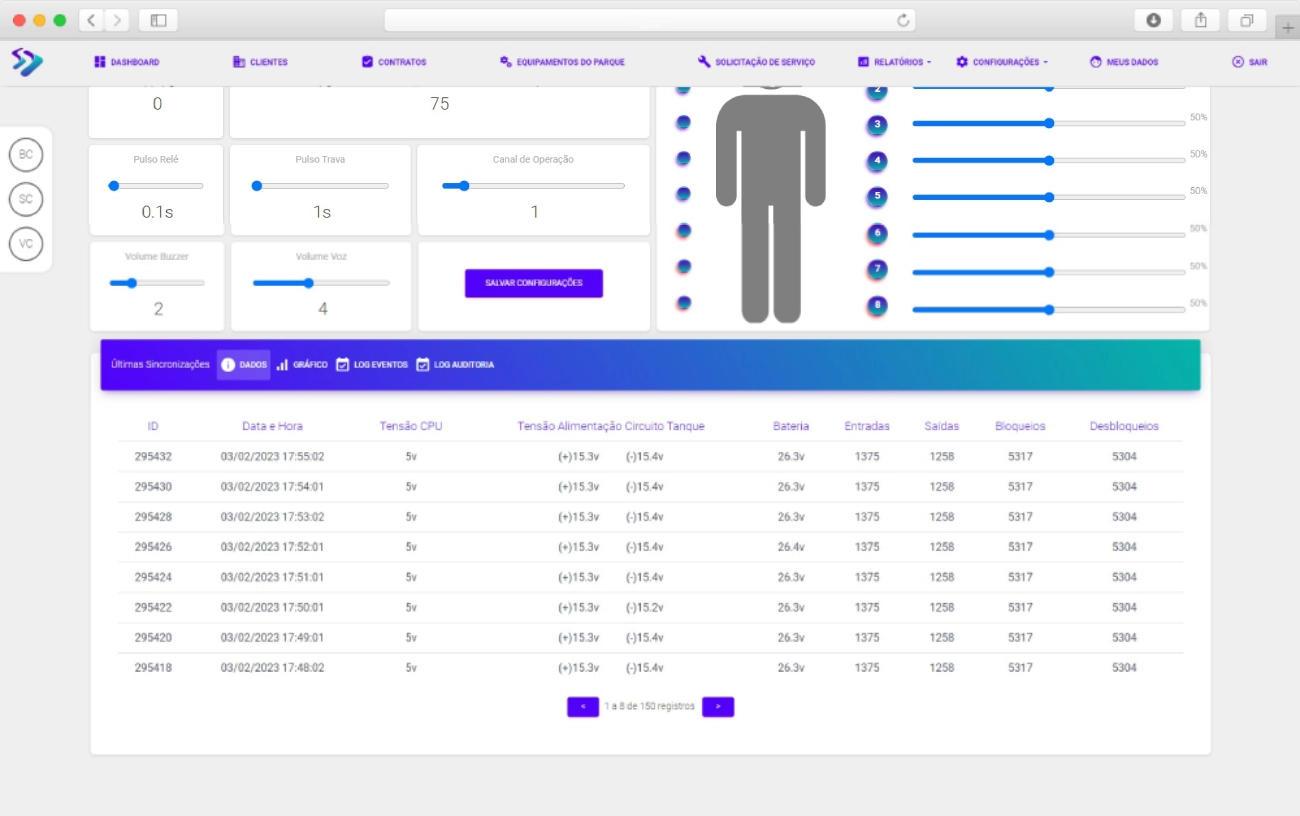Open the Dashboard page

(127, 62)
